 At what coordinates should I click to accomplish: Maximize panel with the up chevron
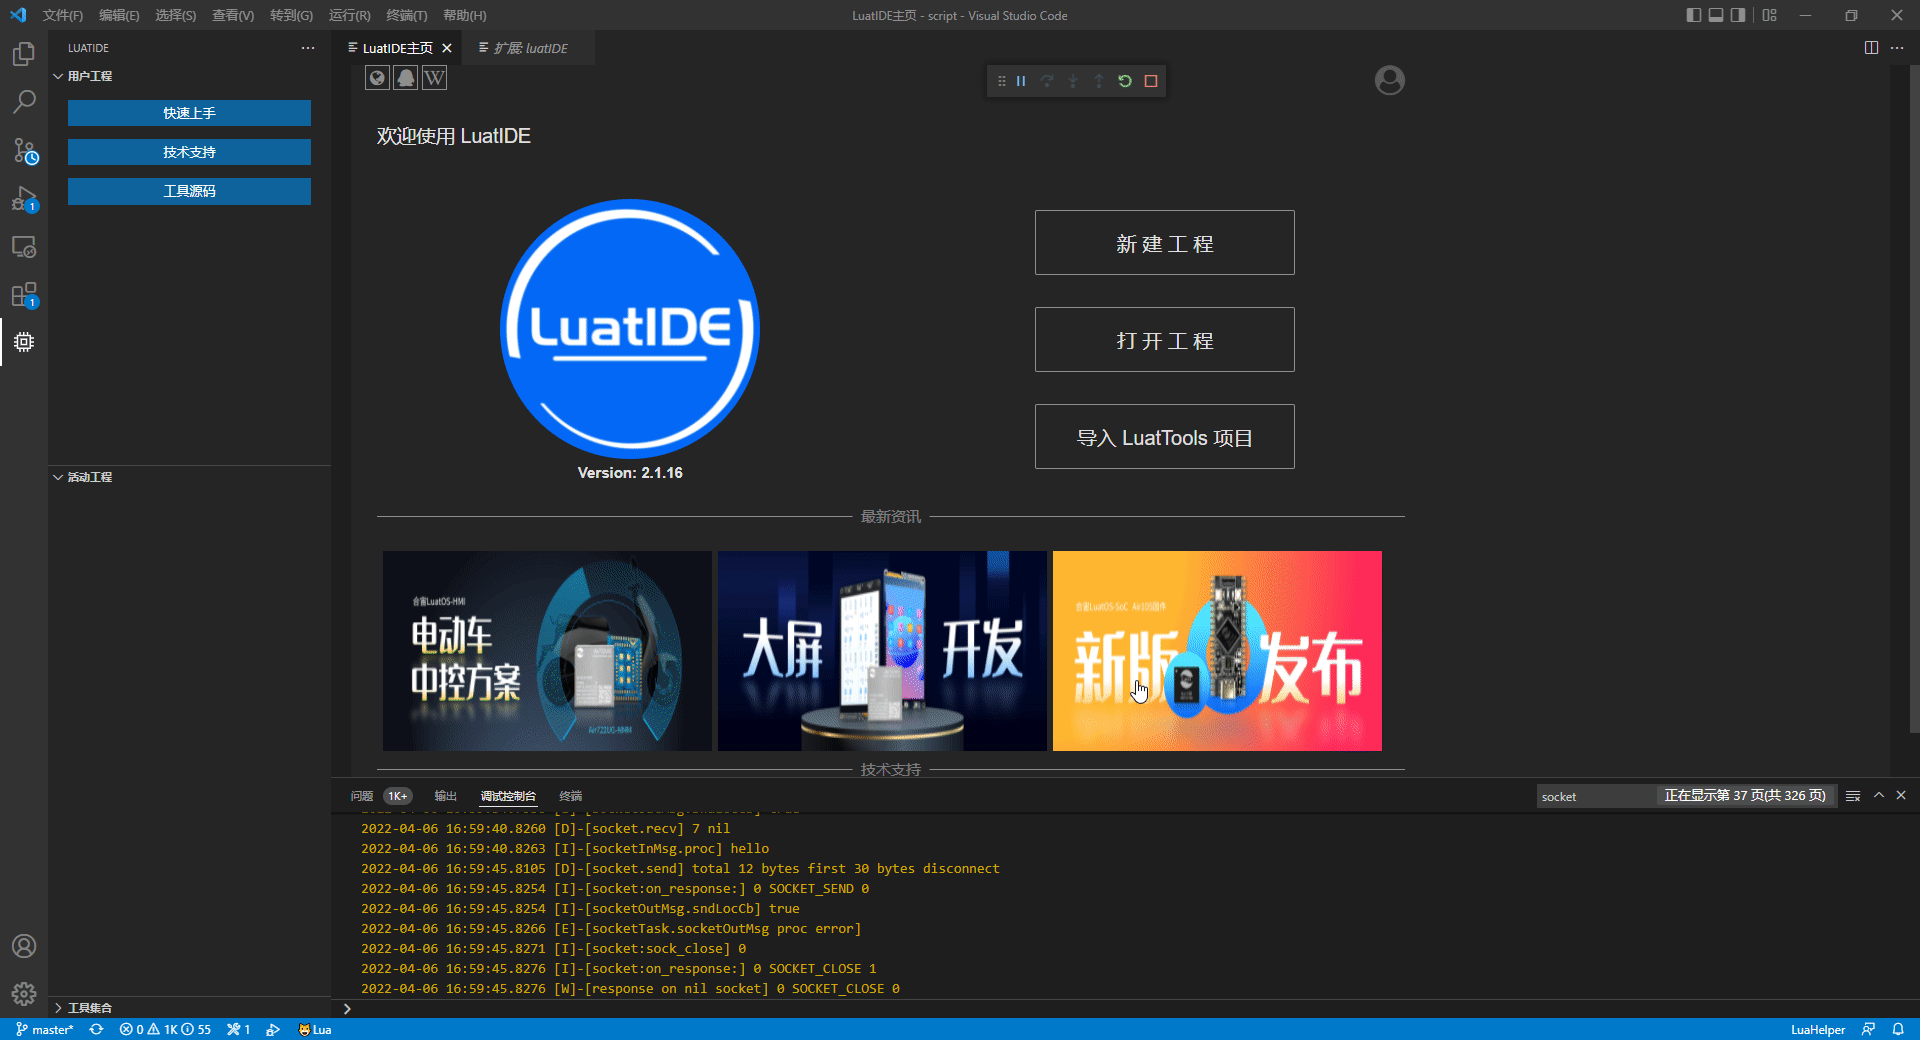pyautogui.click(x=1879, y=796)
